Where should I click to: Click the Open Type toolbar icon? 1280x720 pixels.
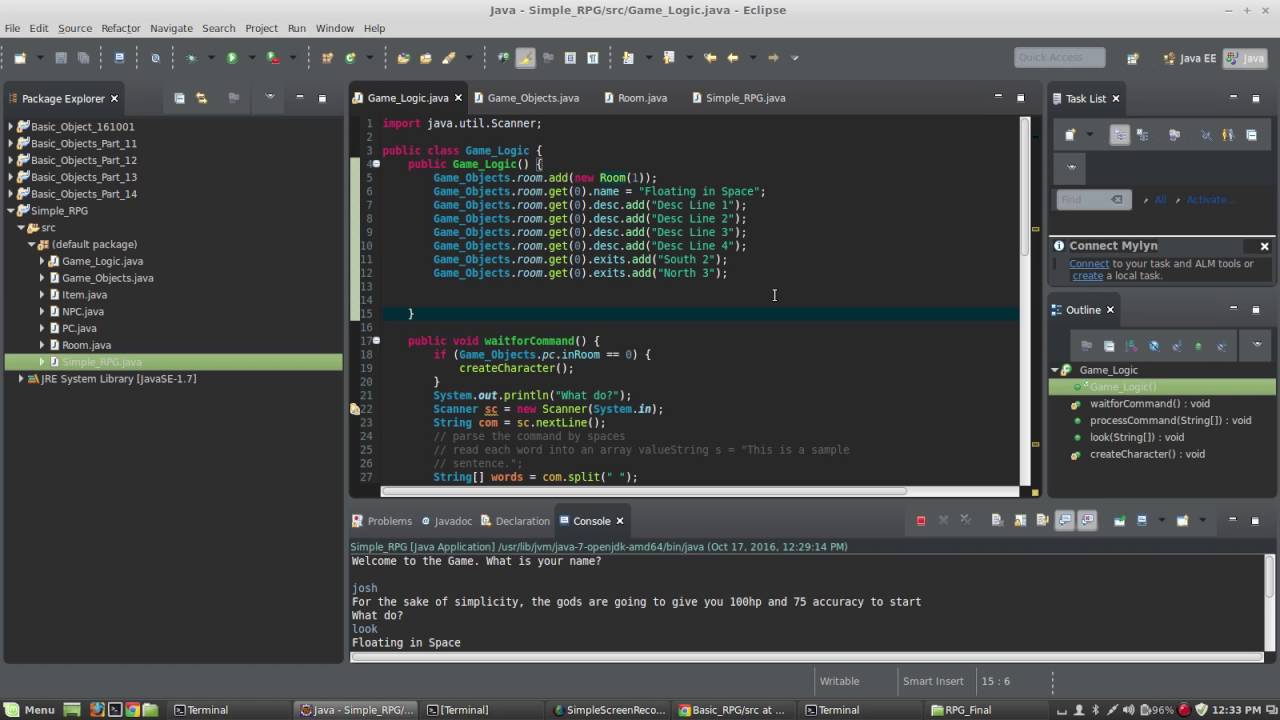tap(404, 58)
